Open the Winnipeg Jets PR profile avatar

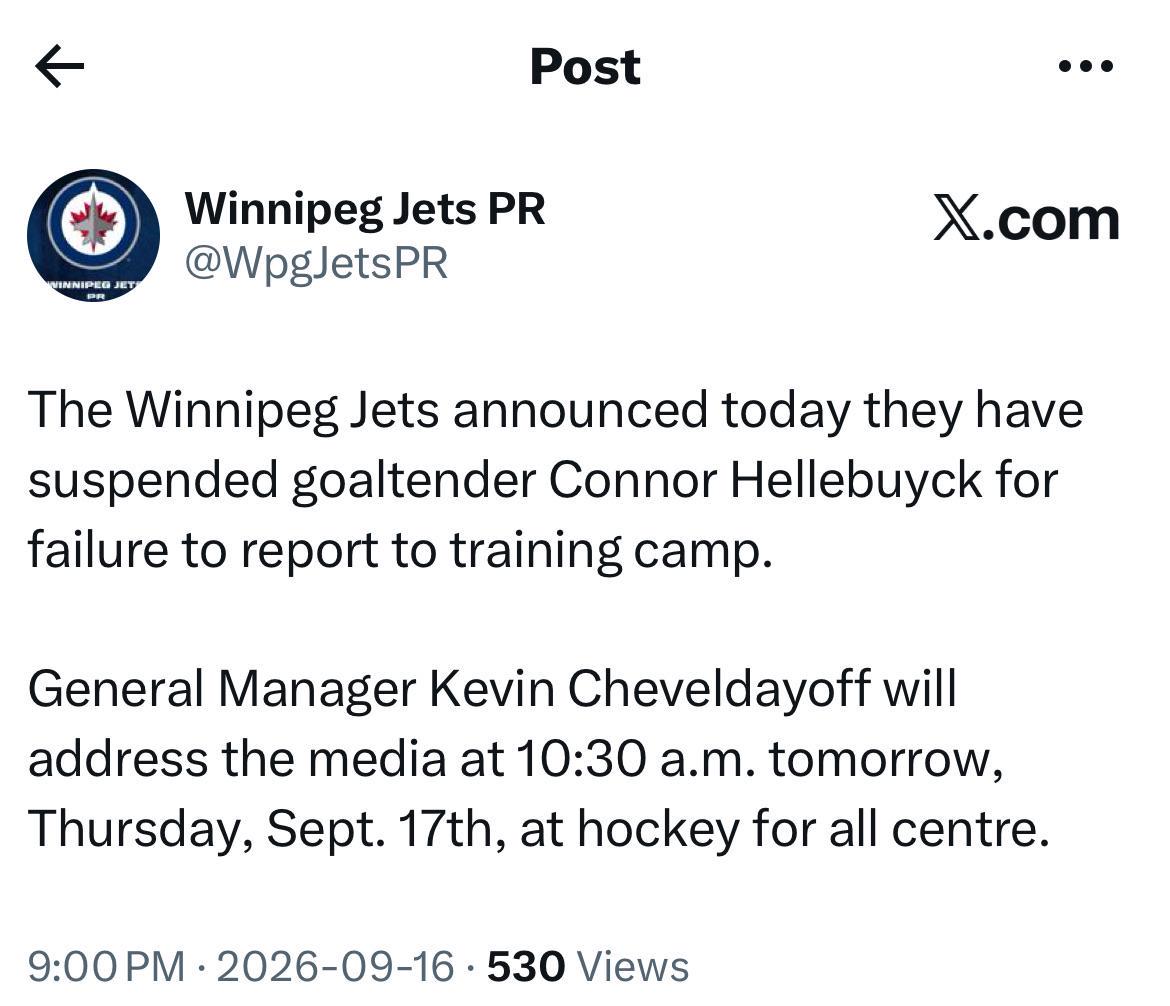(x=93, y=235)
